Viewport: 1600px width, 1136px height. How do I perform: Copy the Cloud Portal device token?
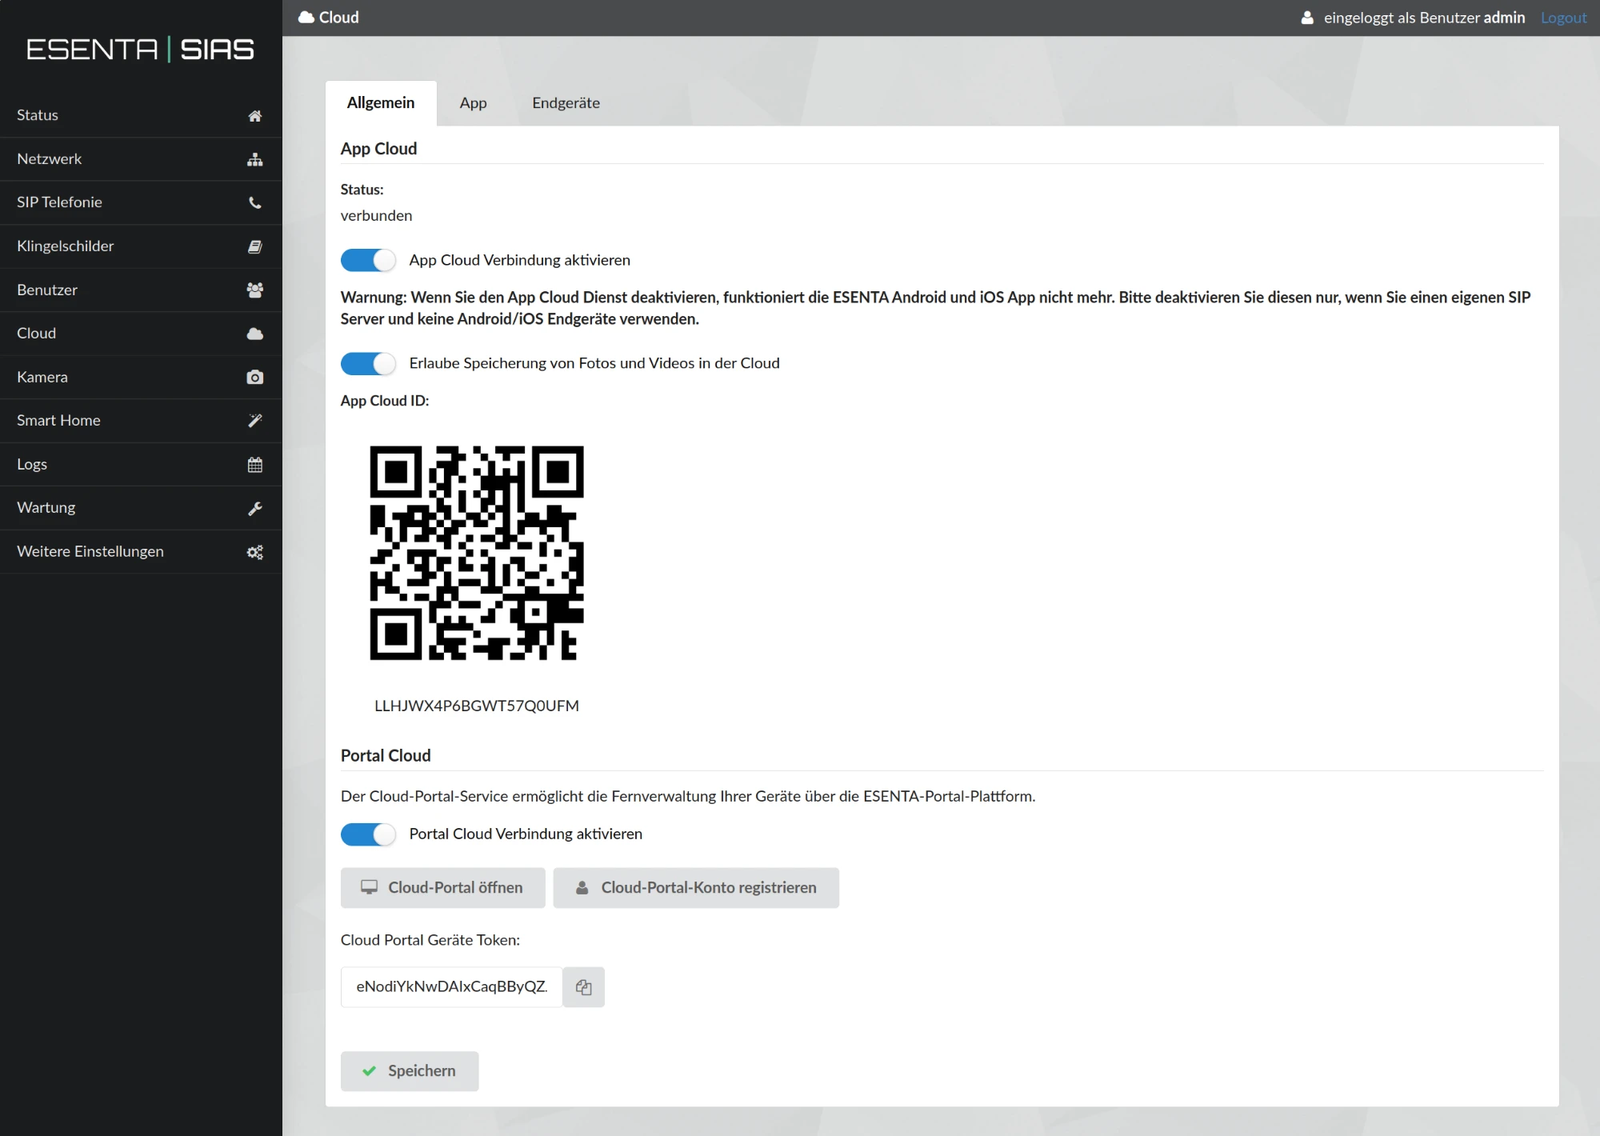click(x=584, y=987)
